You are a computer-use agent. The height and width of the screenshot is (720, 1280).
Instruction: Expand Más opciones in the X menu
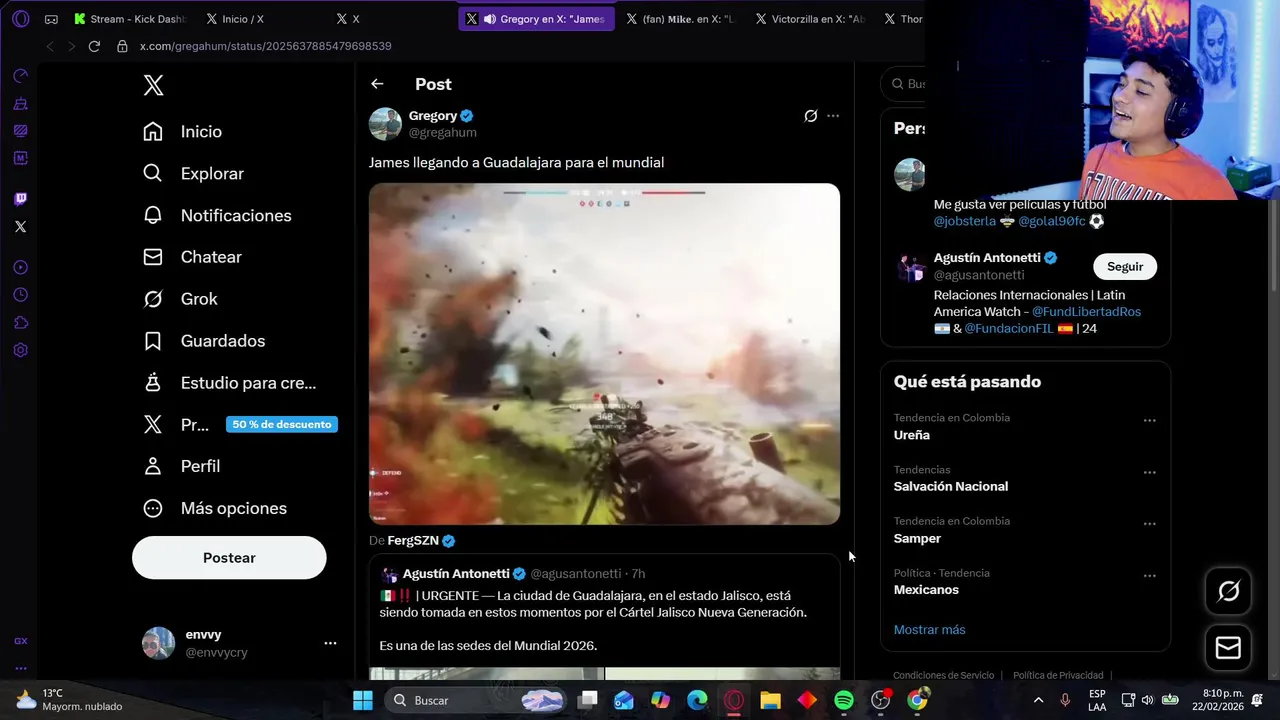(x=215, y=508)
